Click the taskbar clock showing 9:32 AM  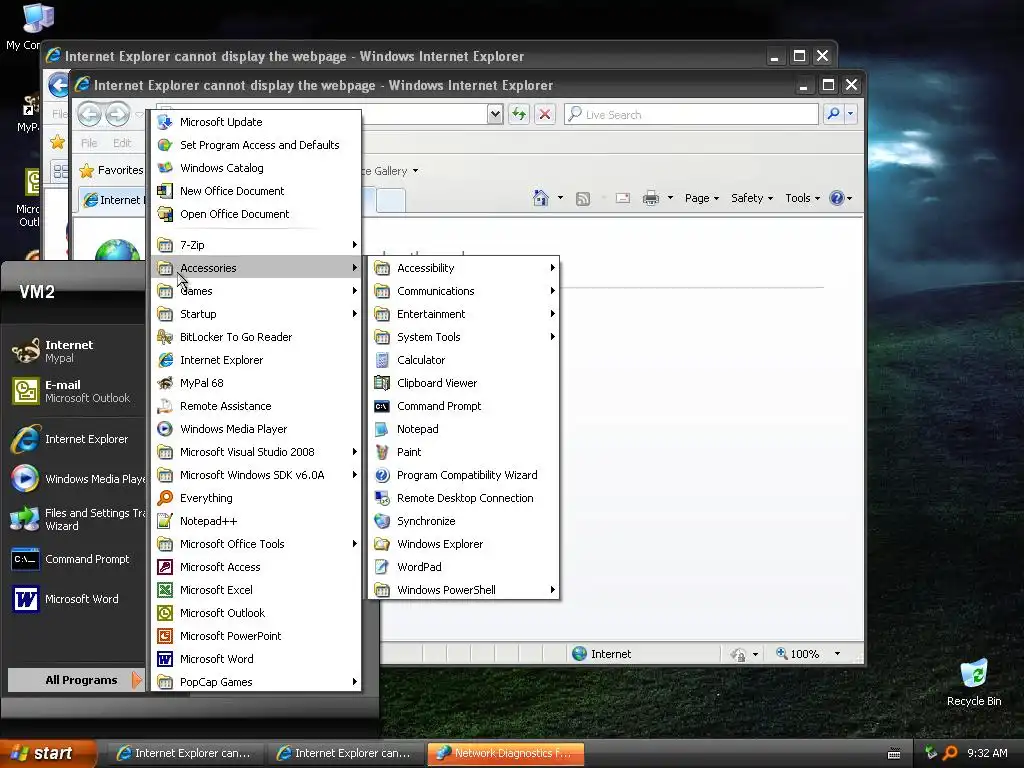pyautogui.click(x=987, y=753)
